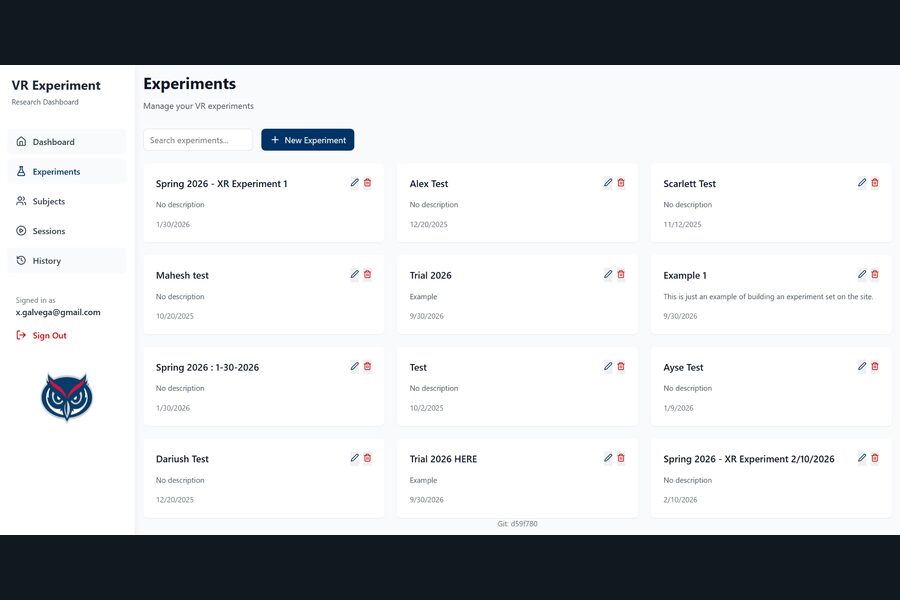900x600 pixels.
Task: Delete the Ayse Test experiment
Action: coord(875,366)
